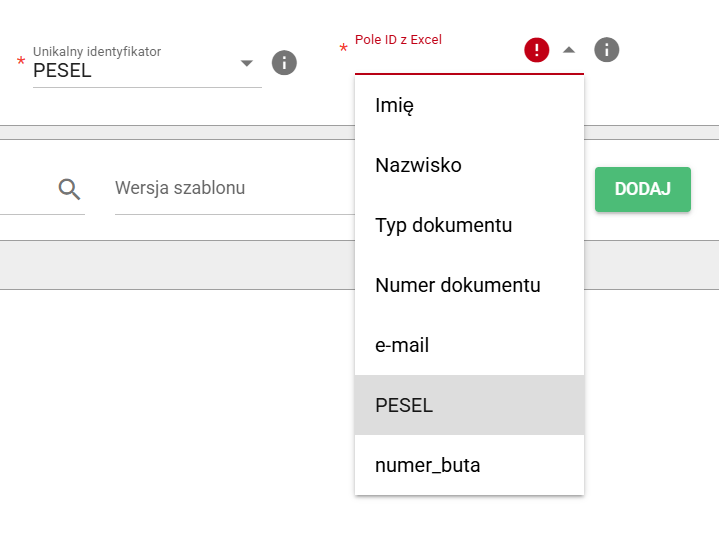This screenshot has width=719, height=534.
Task: Collapse Pole ID z Excel list arrow
Action: (x=569, y=49)
